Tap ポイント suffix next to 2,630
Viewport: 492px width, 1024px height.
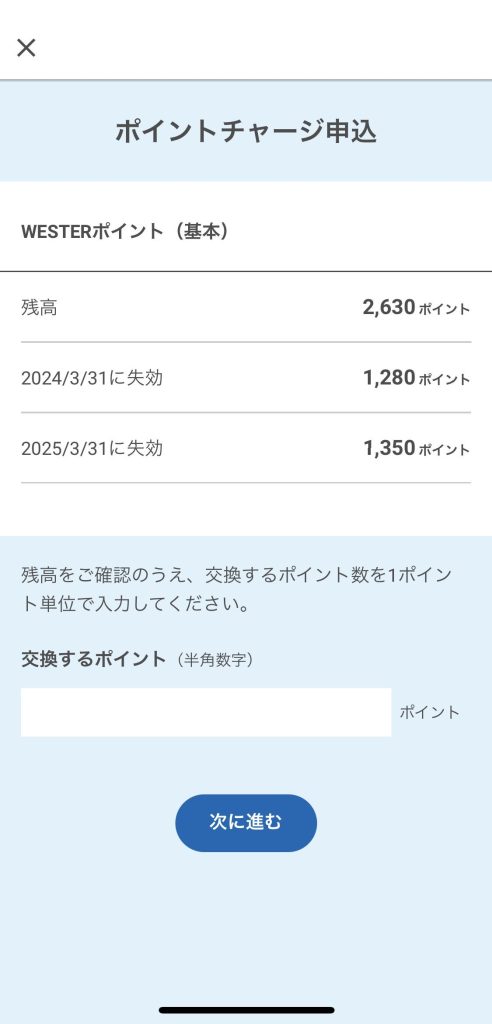pos(444,309)
